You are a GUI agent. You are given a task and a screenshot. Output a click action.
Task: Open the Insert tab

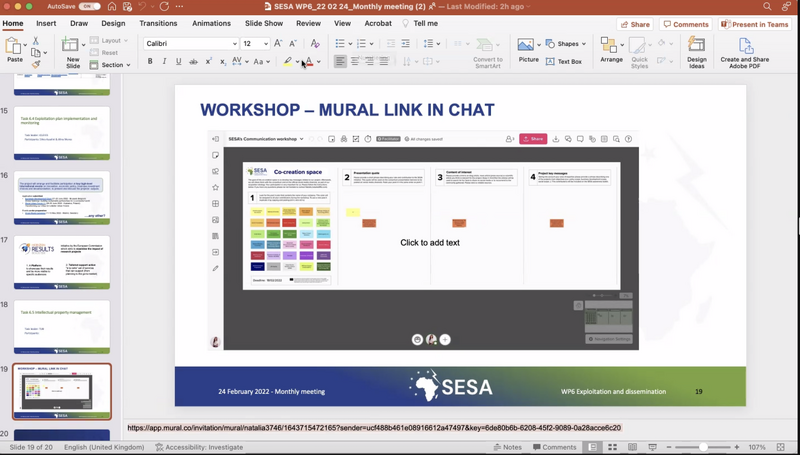pyautogui.click(x=46, y=23)
